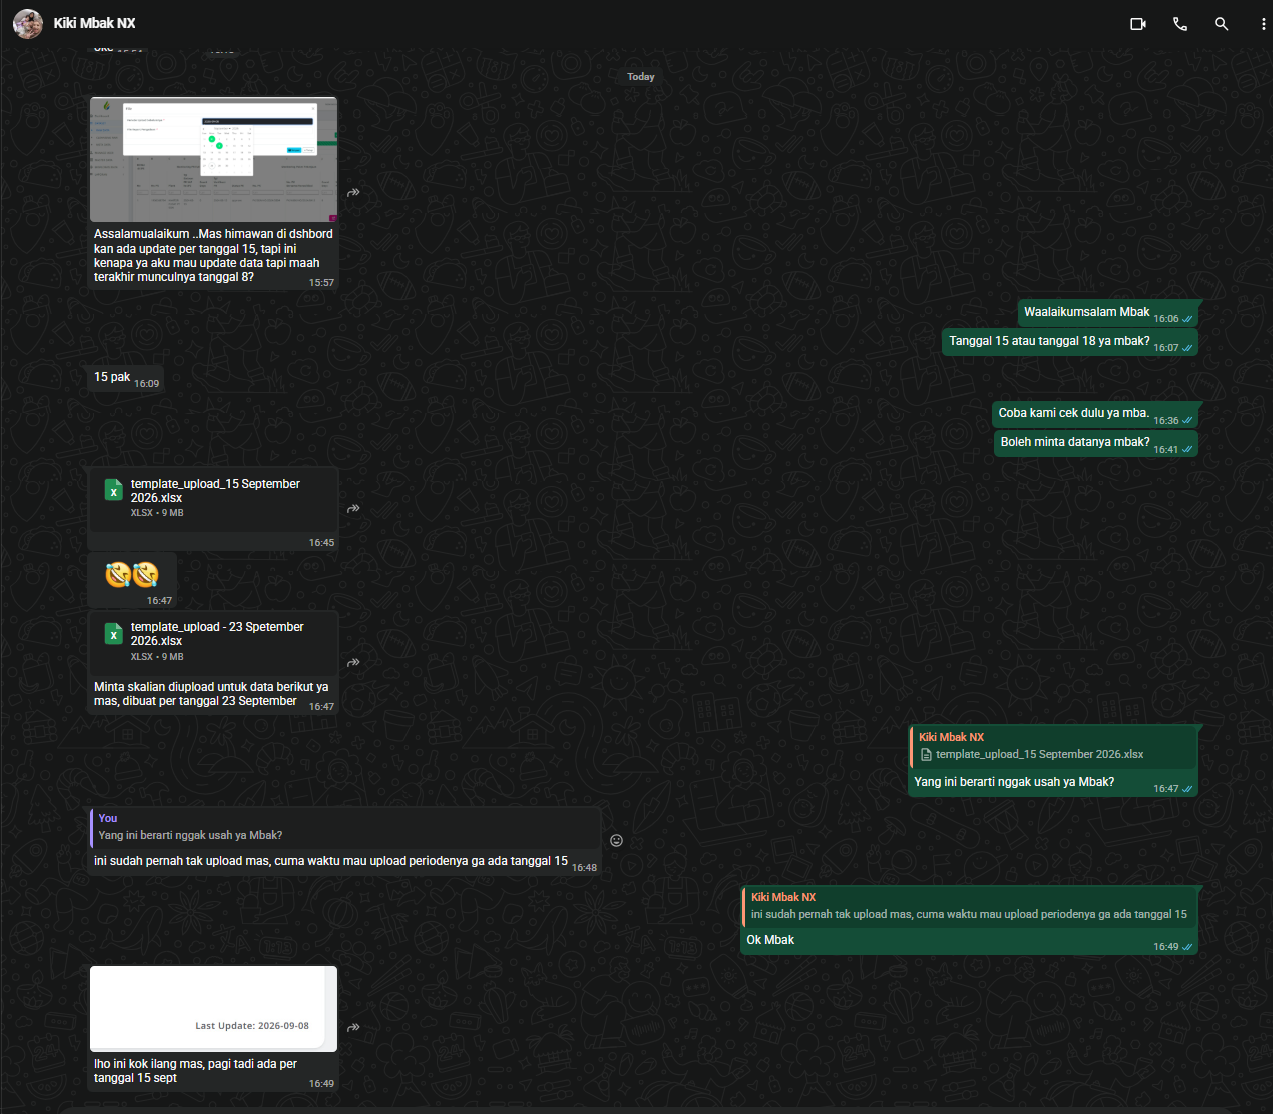Click the Excel icon of template_upload_15 September file
1273x1114 pixels.
[114, 490]
